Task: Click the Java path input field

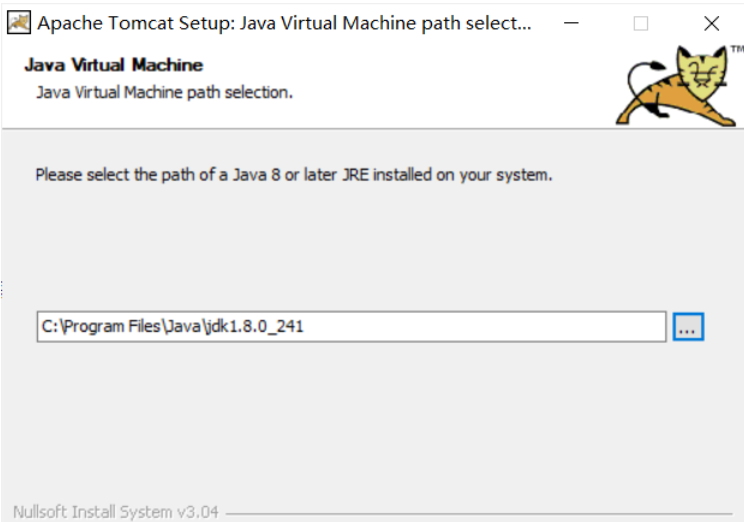Action: (x=352, y=326)
